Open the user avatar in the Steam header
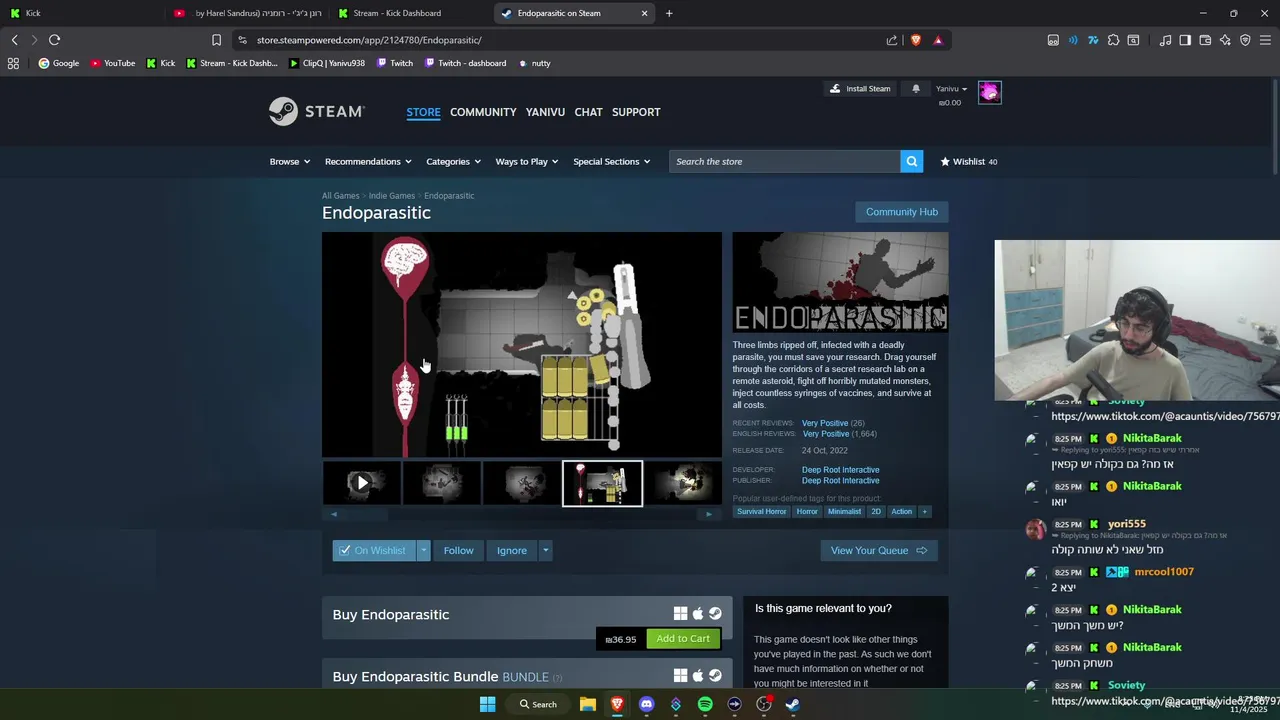Viewport: 1280px width, 720px height. pos(989,92)
